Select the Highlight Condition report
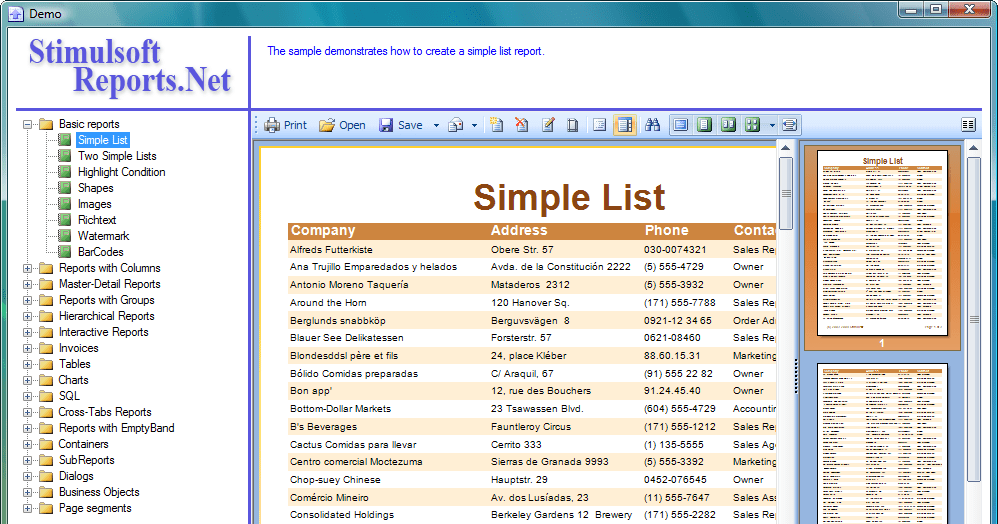Viewport: 998px width, 524px height. click(x=121, y=172)
